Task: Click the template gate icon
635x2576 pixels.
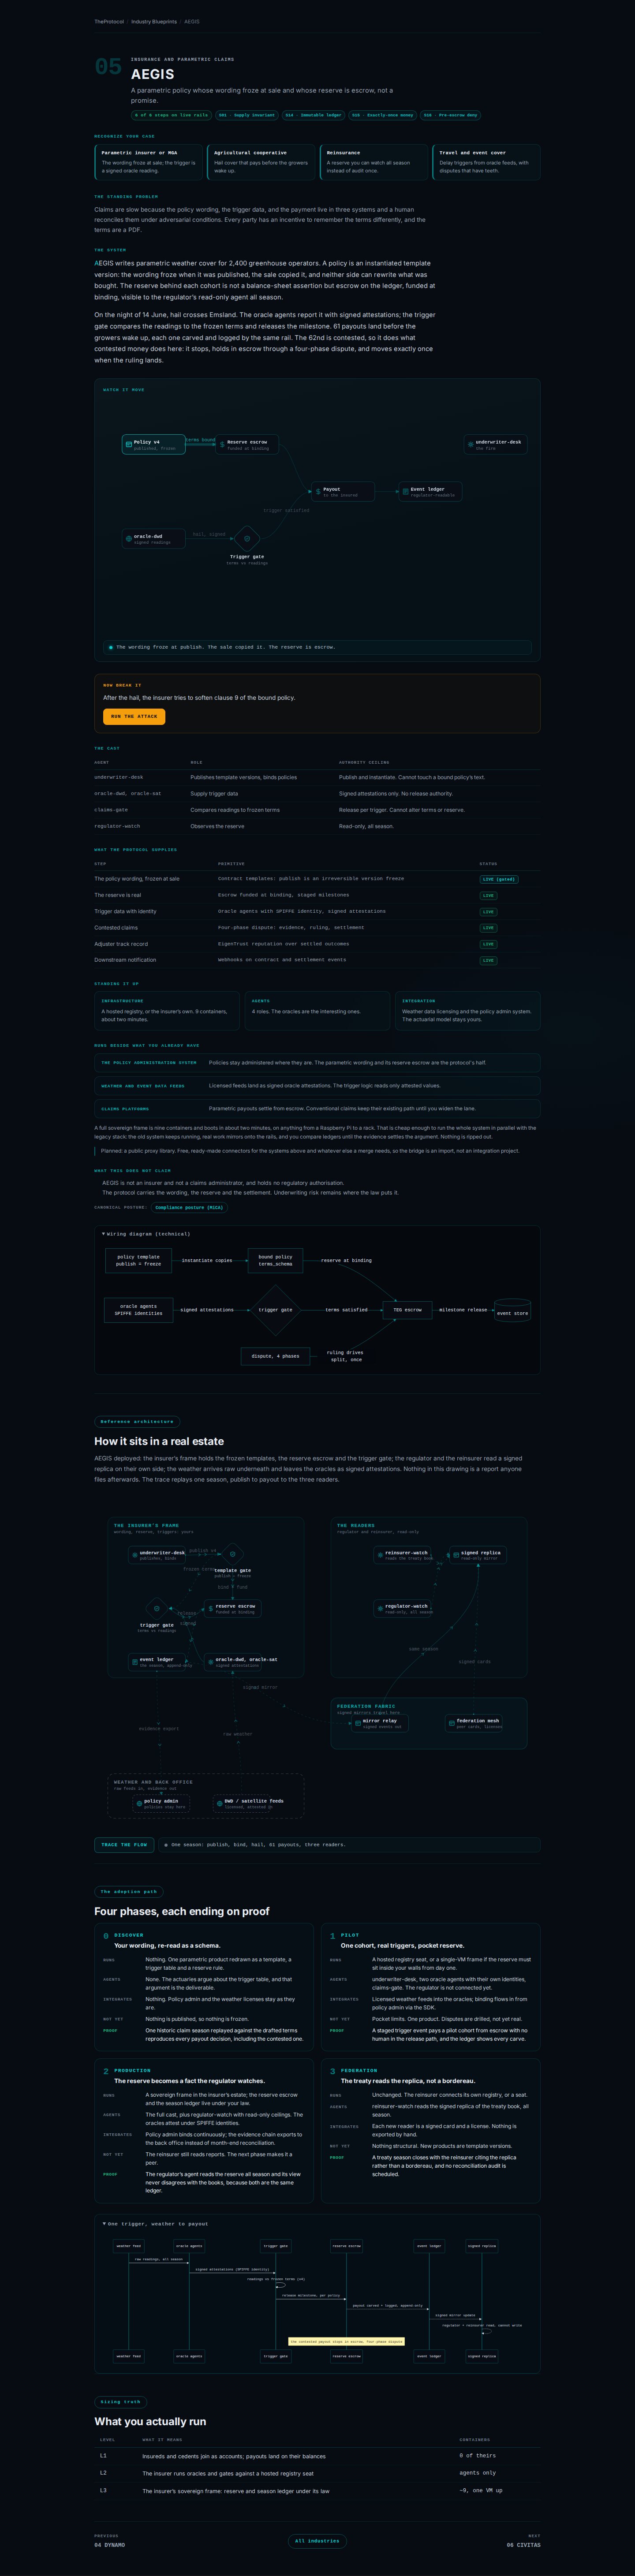Action: (x=232, y=1554)
